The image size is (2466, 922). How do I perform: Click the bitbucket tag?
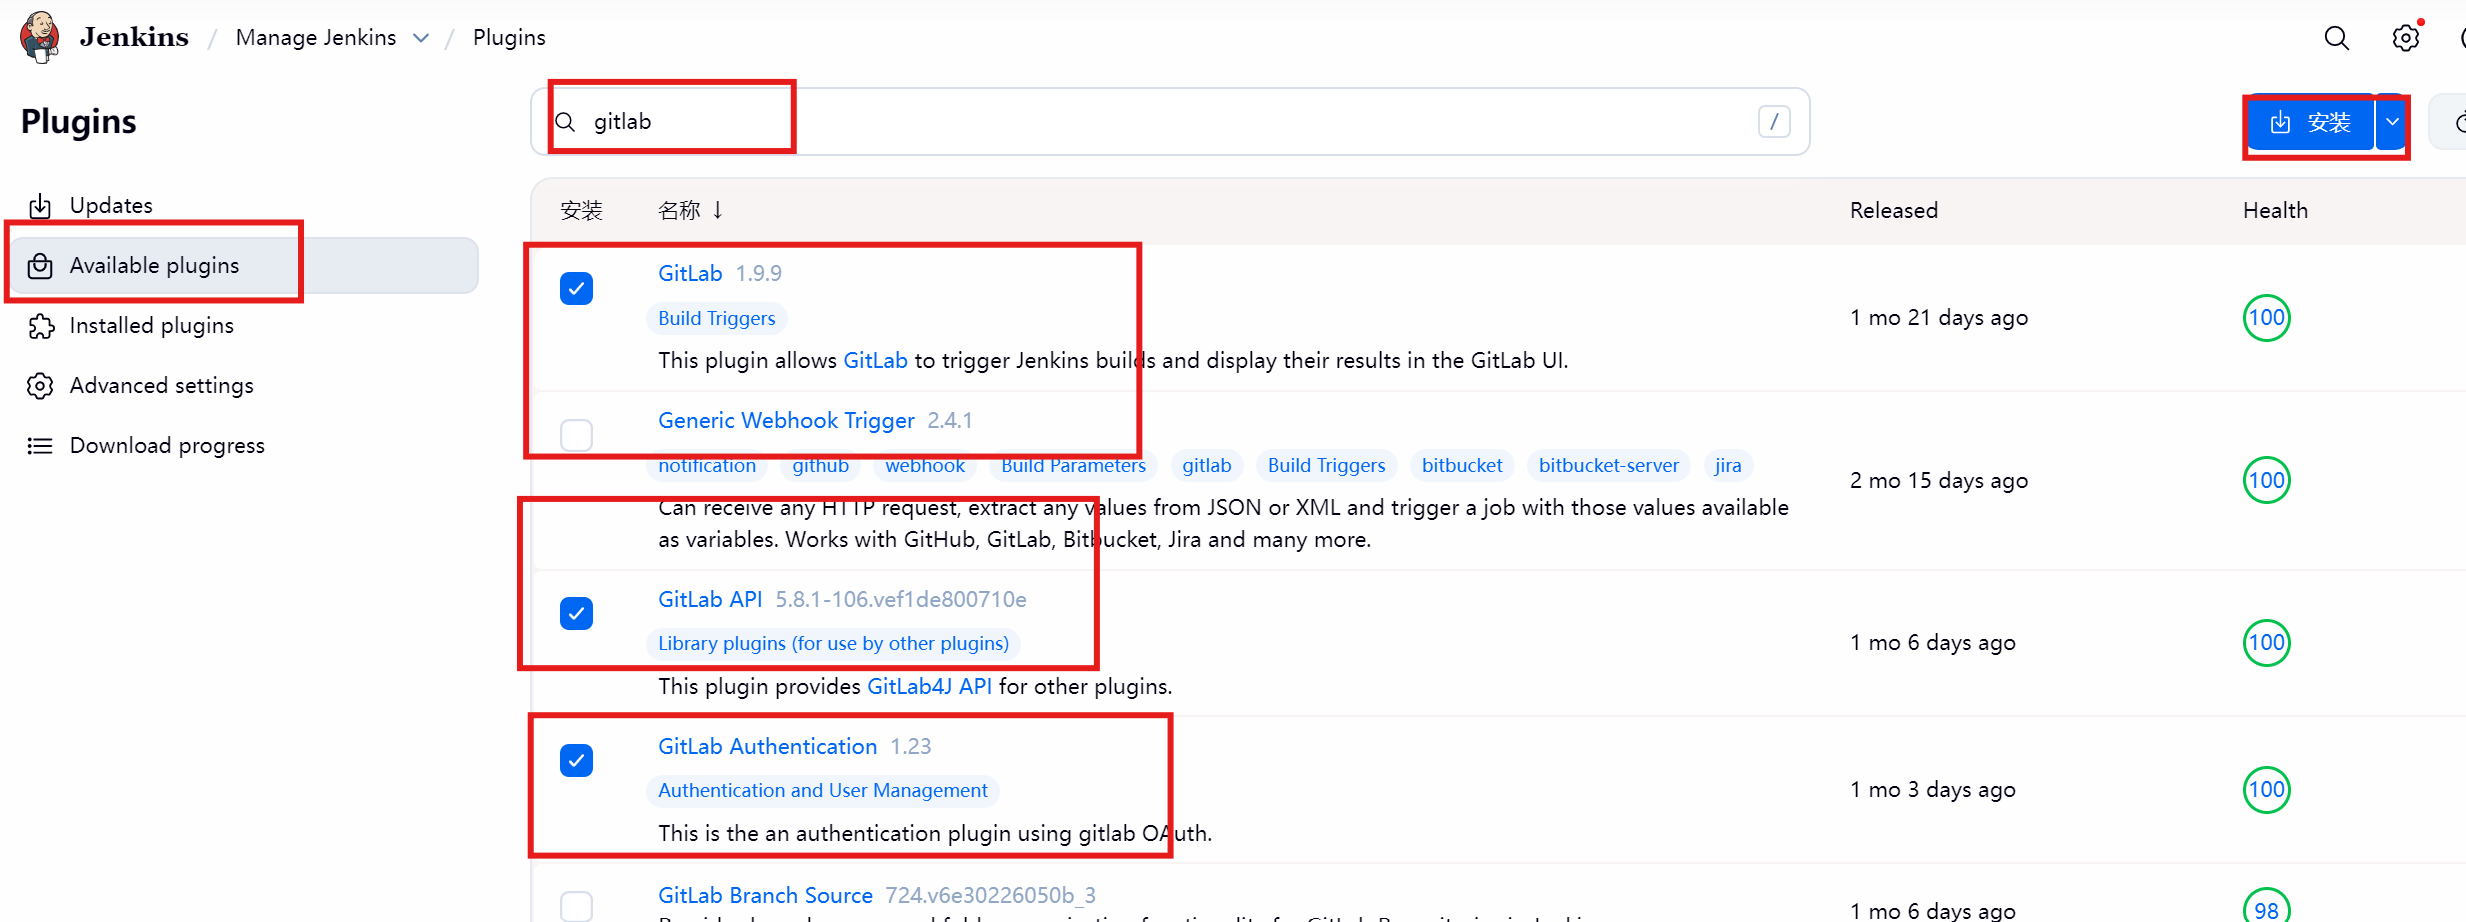coord(1462,465)
